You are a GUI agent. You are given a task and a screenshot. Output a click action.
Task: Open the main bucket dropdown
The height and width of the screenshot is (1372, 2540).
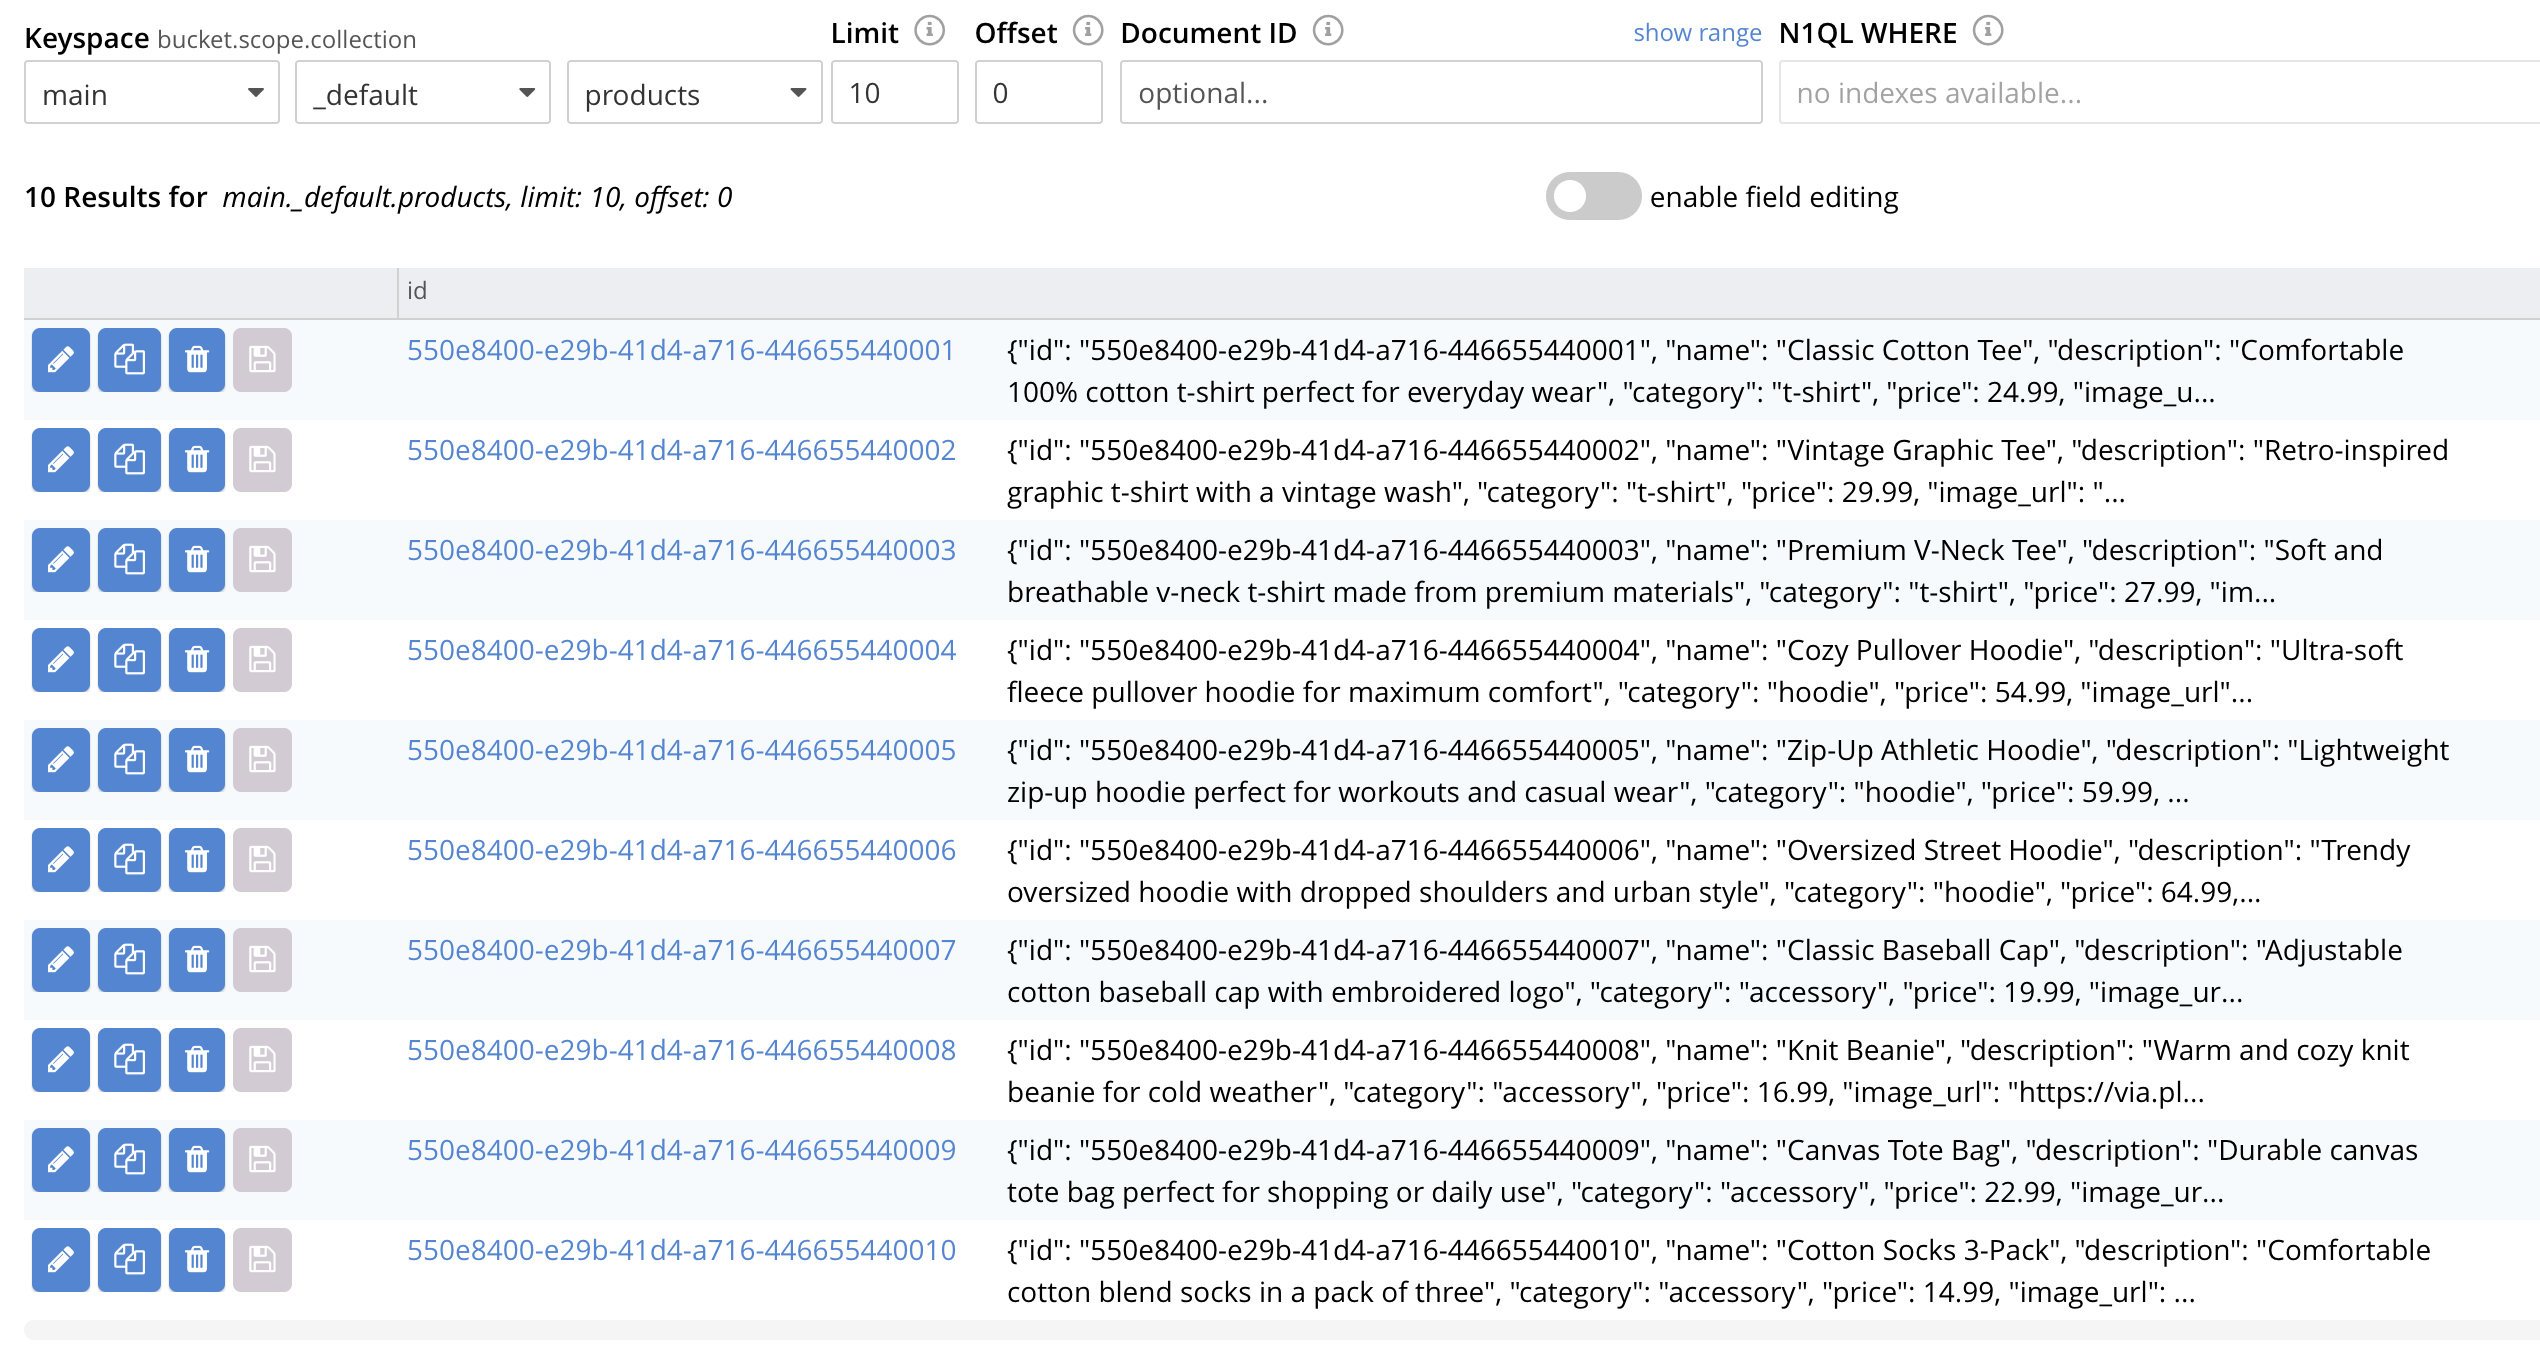coord(152,93)
